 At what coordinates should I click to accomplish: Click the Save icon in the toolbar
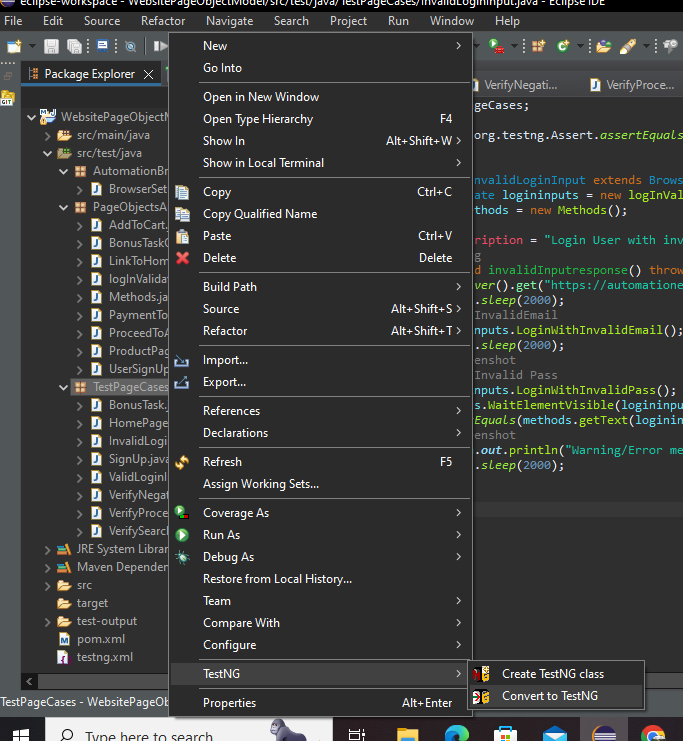[x=52, y=46]
